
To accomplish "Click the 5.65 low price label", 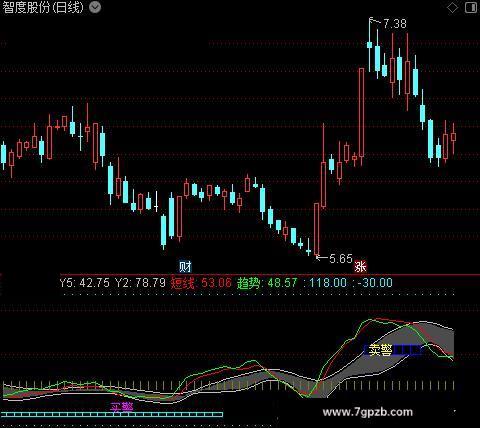I will point(341,258).
